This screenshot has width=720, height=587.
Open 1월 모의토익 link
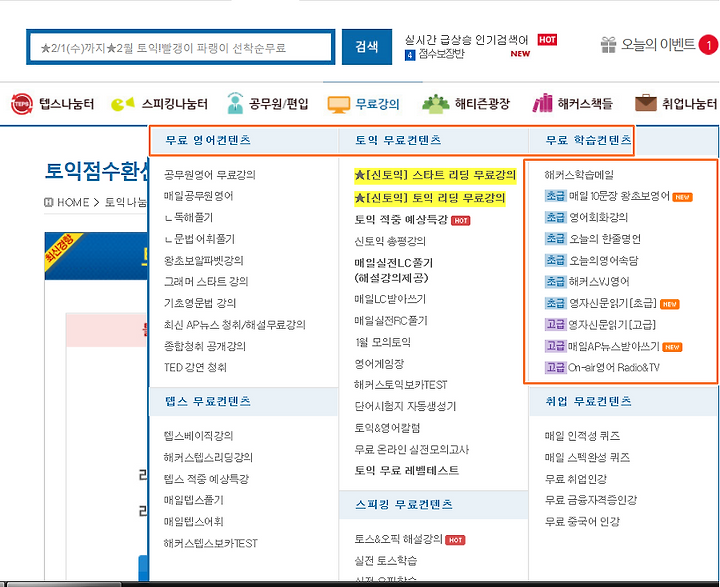click(382, 342)
